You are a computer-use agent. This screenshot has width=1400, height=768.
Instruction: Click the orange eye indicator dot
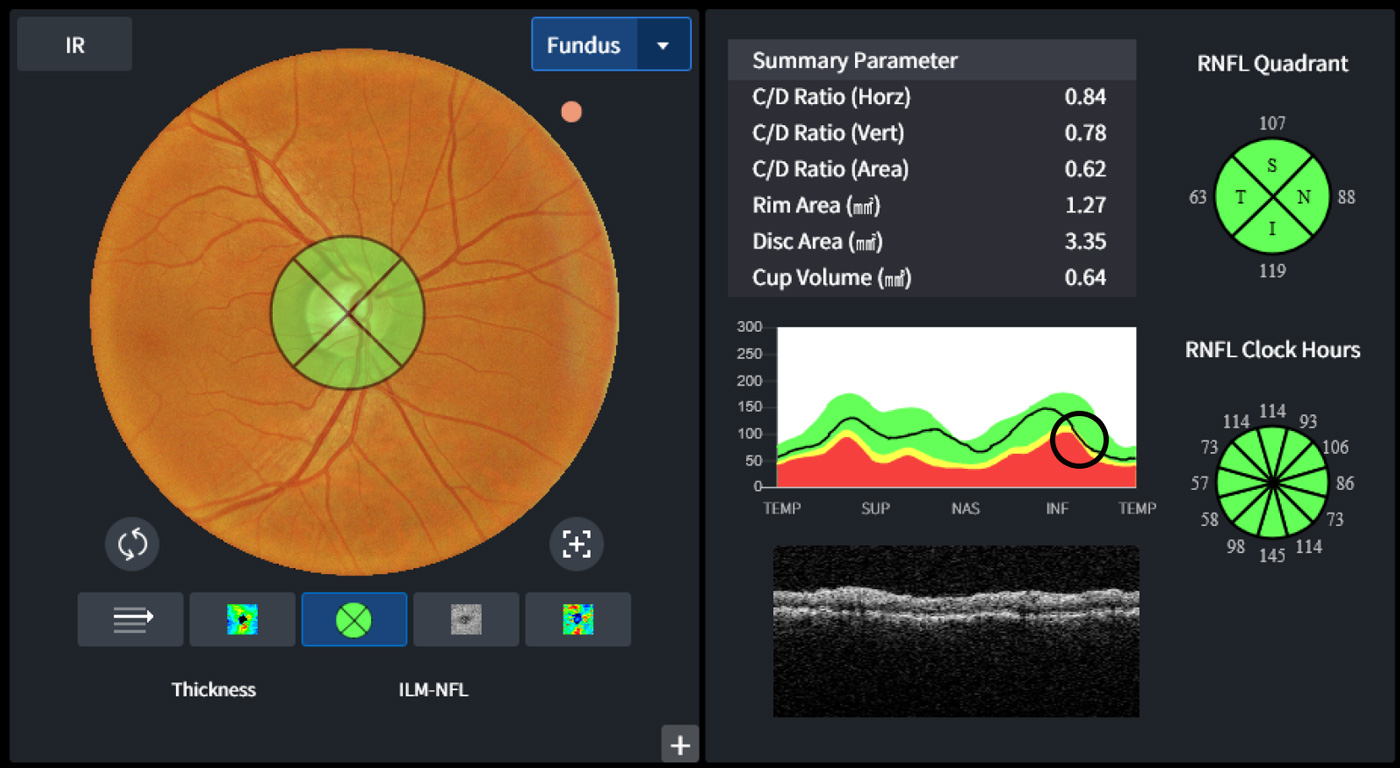571,112
